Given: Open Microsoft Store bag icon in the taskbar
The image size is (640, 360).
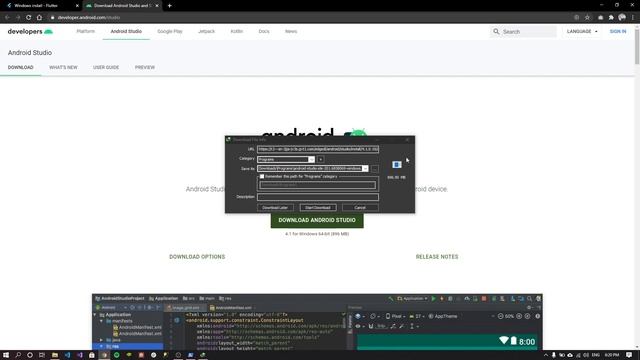Looking at the screenshot, I should point(92,355).
